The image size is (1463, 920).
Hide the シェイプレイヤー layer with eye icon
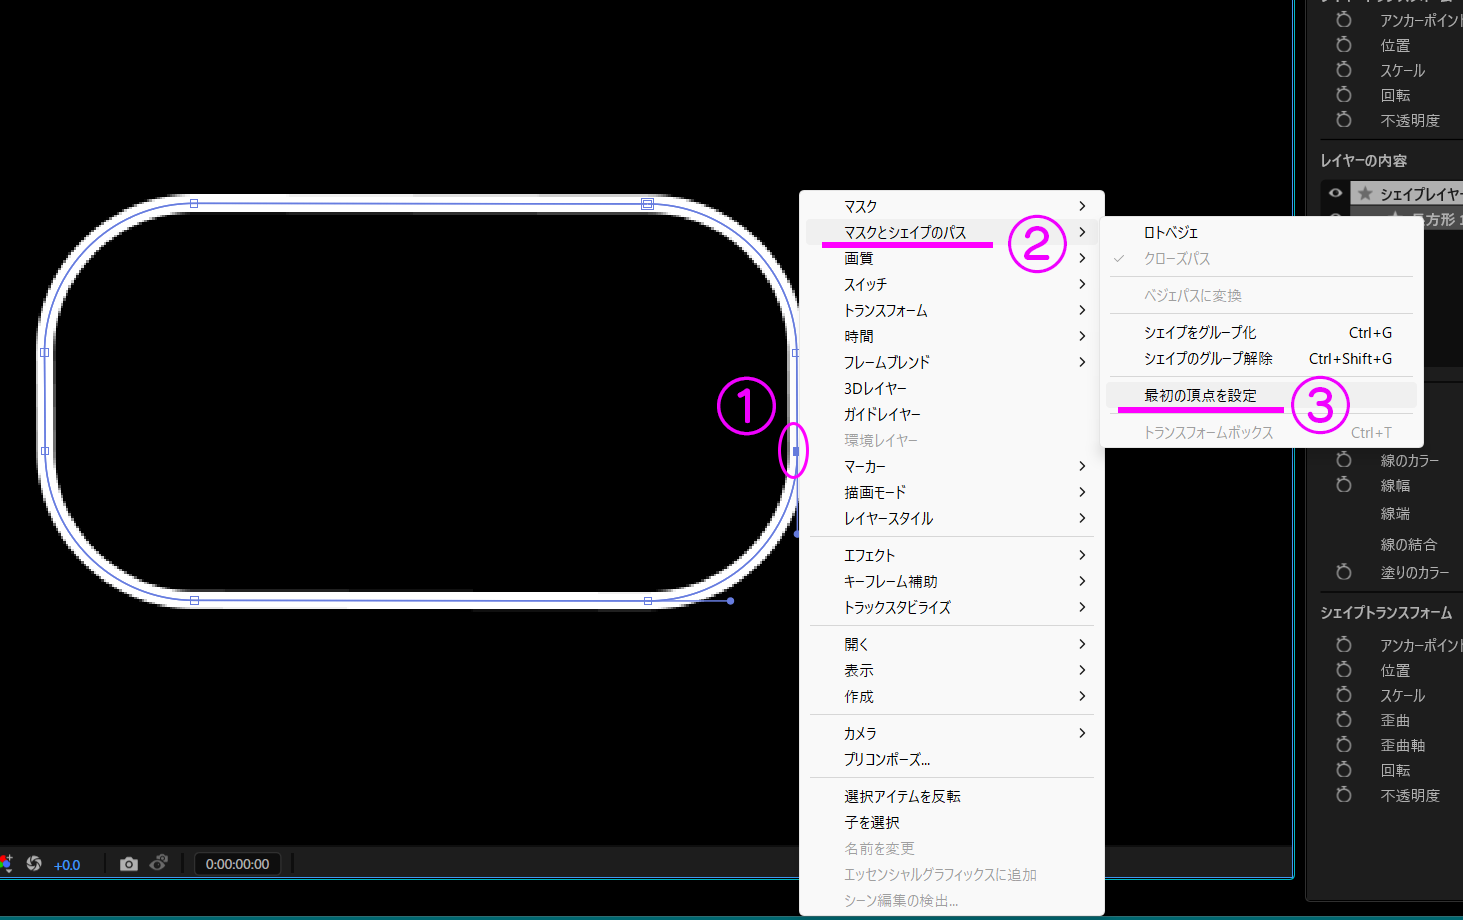[1335, 193]
